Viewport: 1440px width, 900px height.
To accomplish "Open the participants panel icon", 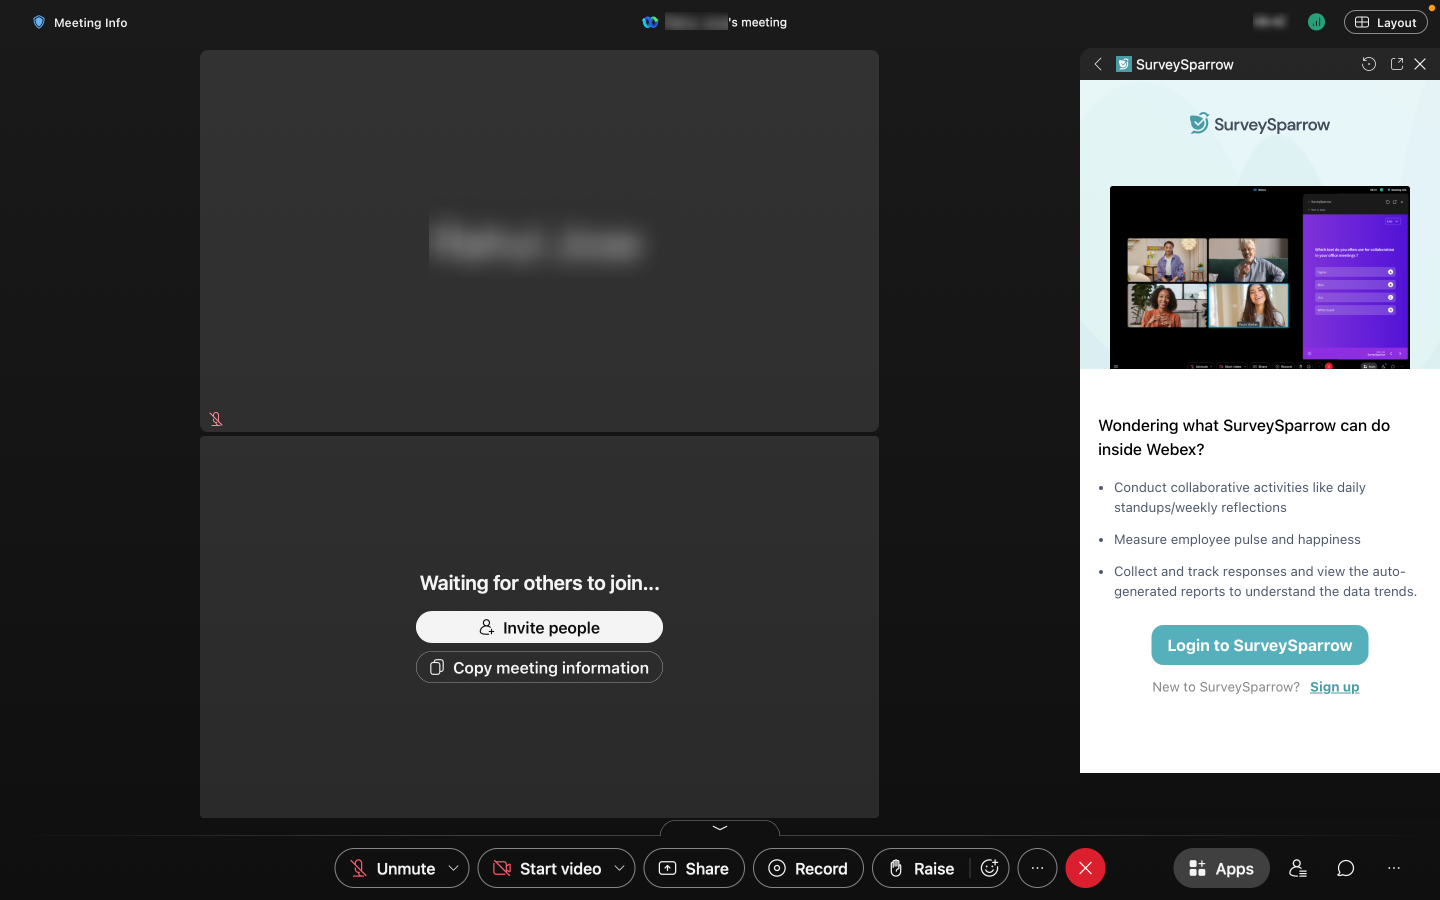I will click(1298, 868).
